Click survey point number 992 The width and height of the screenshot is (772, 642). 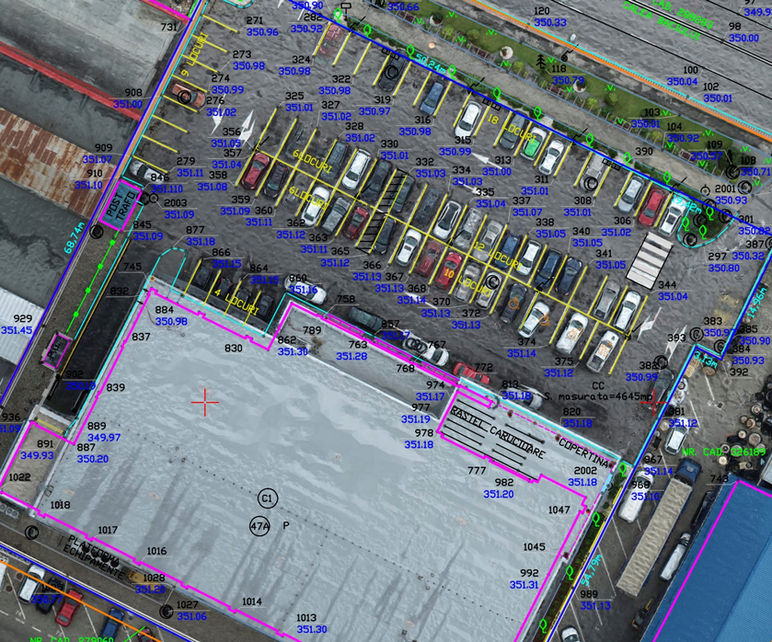529,573
